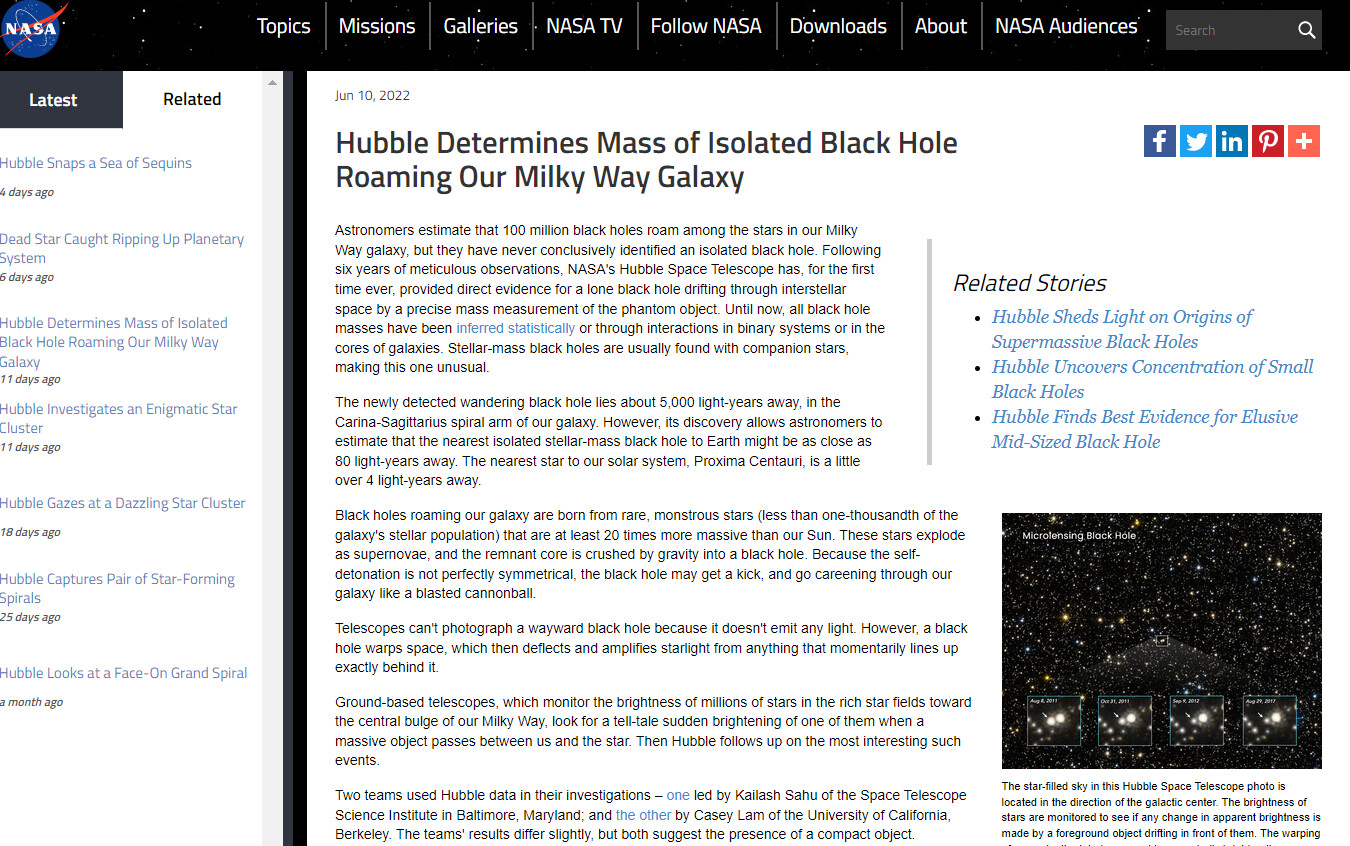Share article on Twitter
The height and width of the screenshot is (846, 1350).
pos(1196,141)
